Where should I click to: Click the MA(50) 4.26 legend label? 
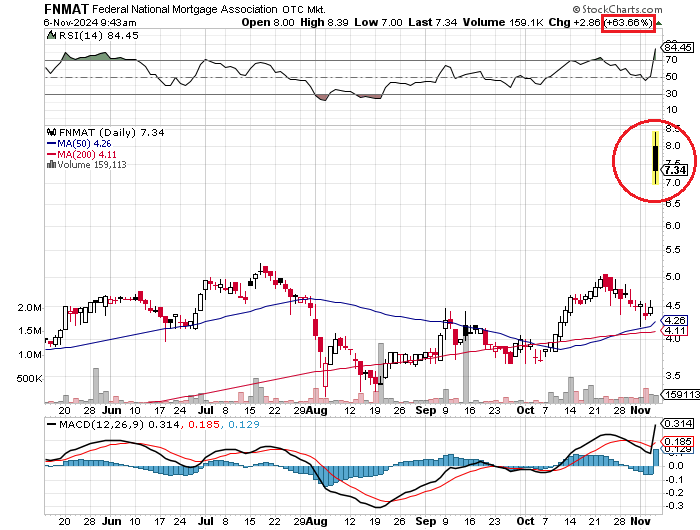(x=84, y=144)
